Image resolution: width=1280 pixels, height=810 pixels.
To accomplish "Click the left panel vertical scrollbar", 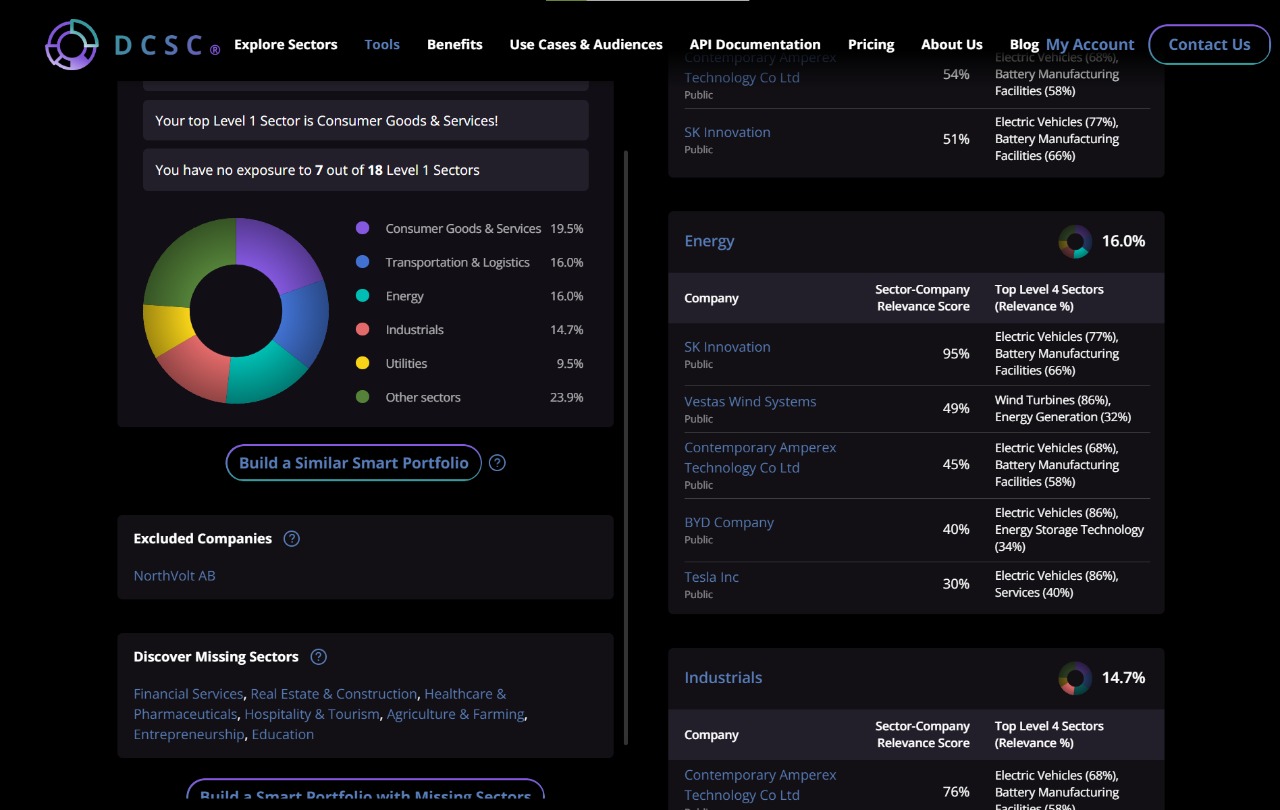I will coord(627,447).
